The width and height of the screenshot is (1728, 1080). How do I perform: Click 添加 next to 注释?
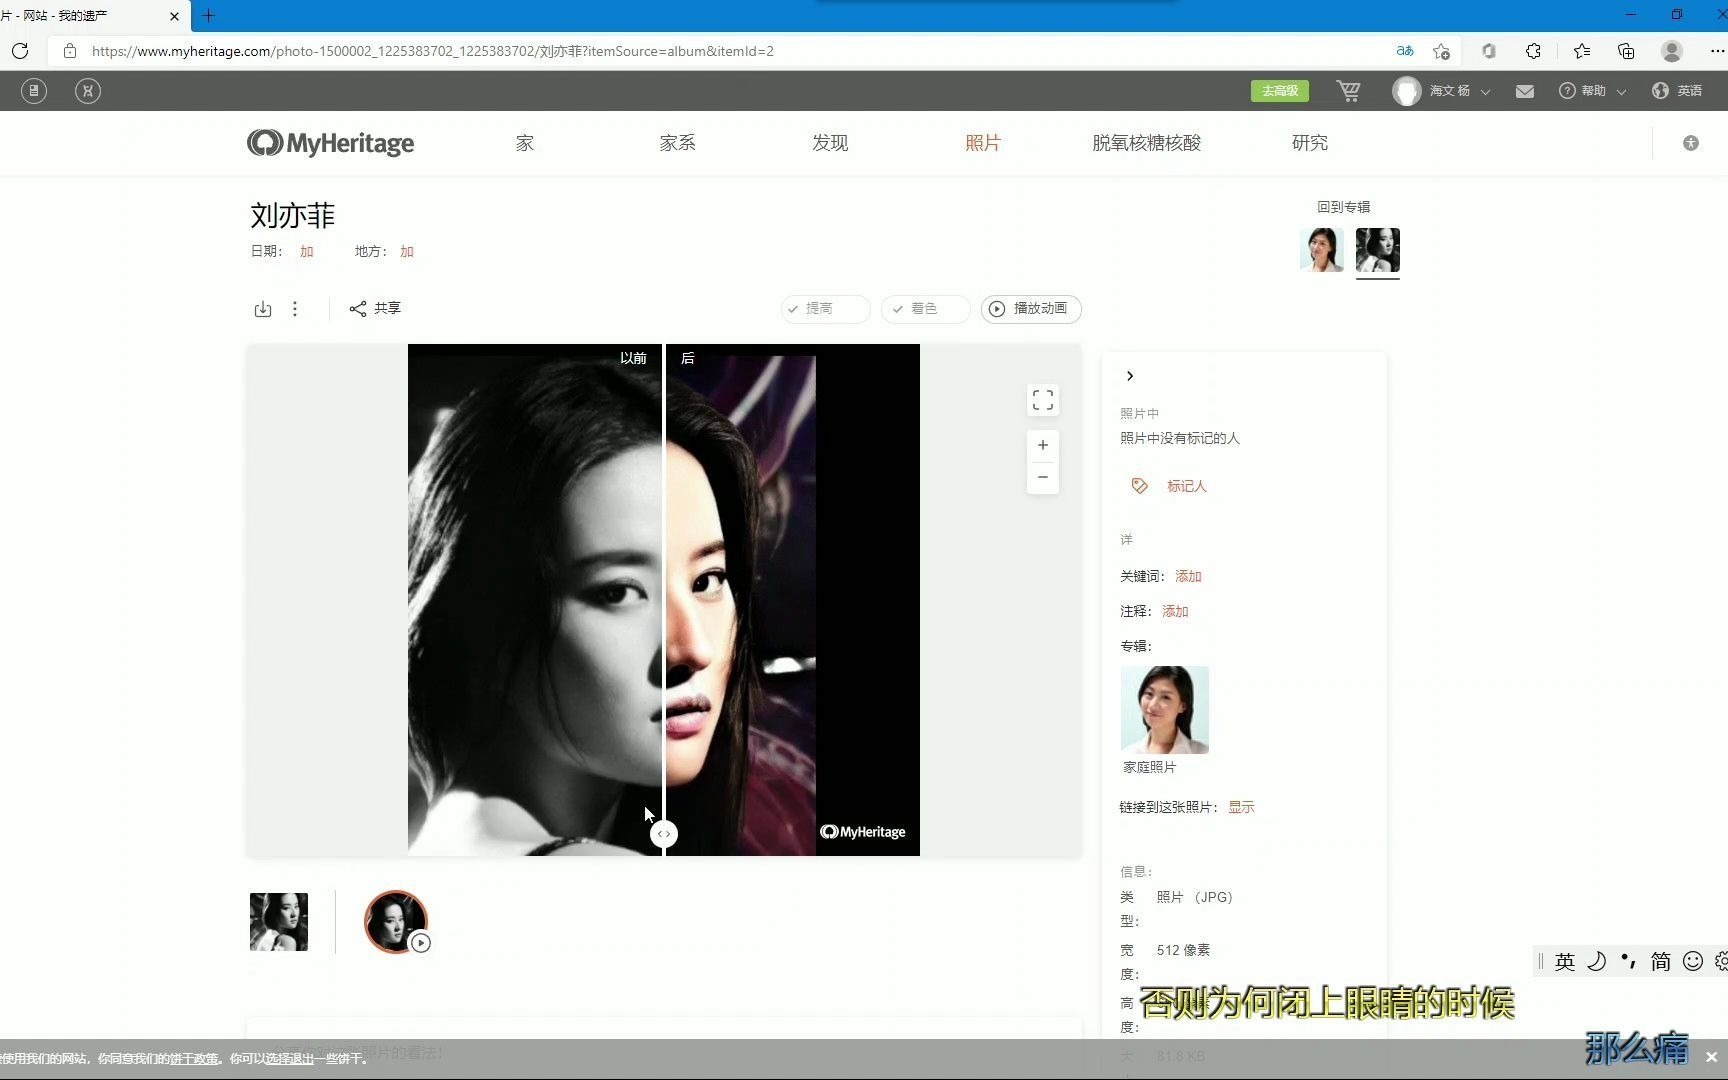(x=1175, y=611)
